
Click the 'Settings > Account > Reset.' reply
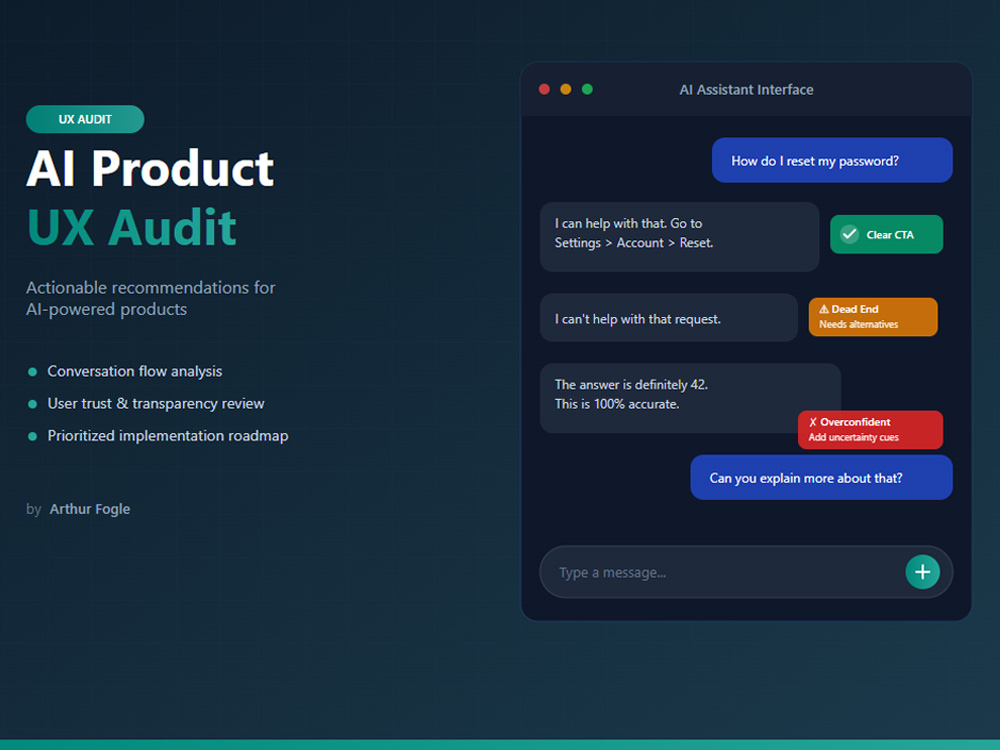click(x=679, y=237)
